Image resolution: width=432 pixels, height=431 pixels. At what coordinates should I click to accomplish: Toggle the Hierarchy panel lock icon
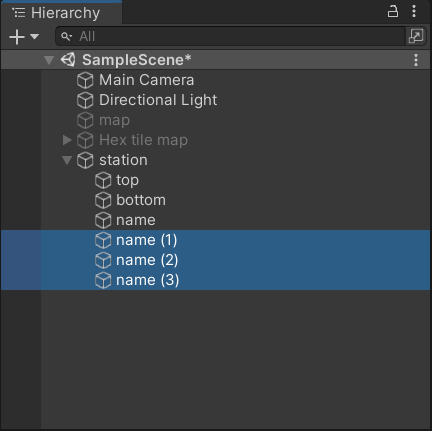pyautogui.click(x=393, y=11)
